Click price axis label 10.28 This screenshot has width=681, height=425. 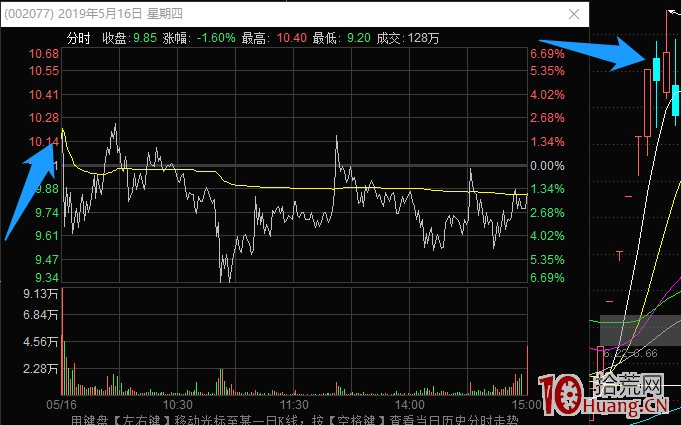tap(44, 118)
